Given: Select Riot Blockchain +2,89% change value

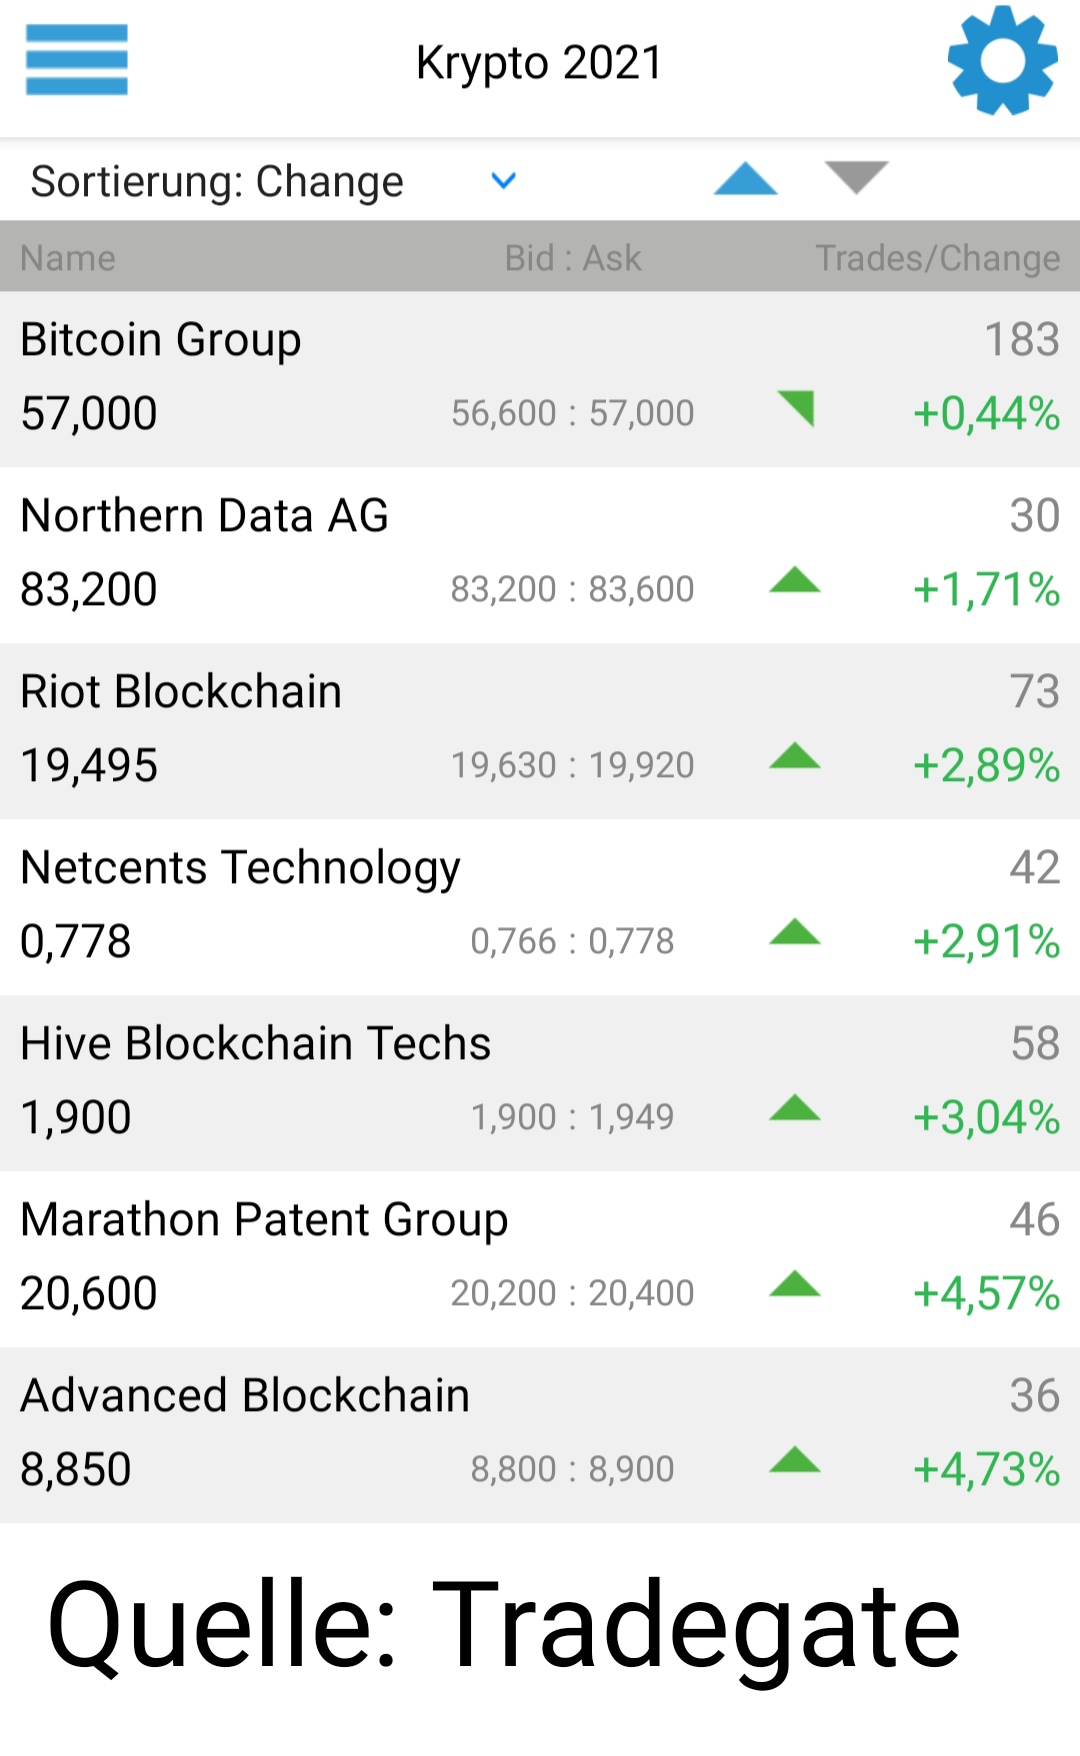Looking at the screenshot, I should pyautogui.click(x=986, y=766).
